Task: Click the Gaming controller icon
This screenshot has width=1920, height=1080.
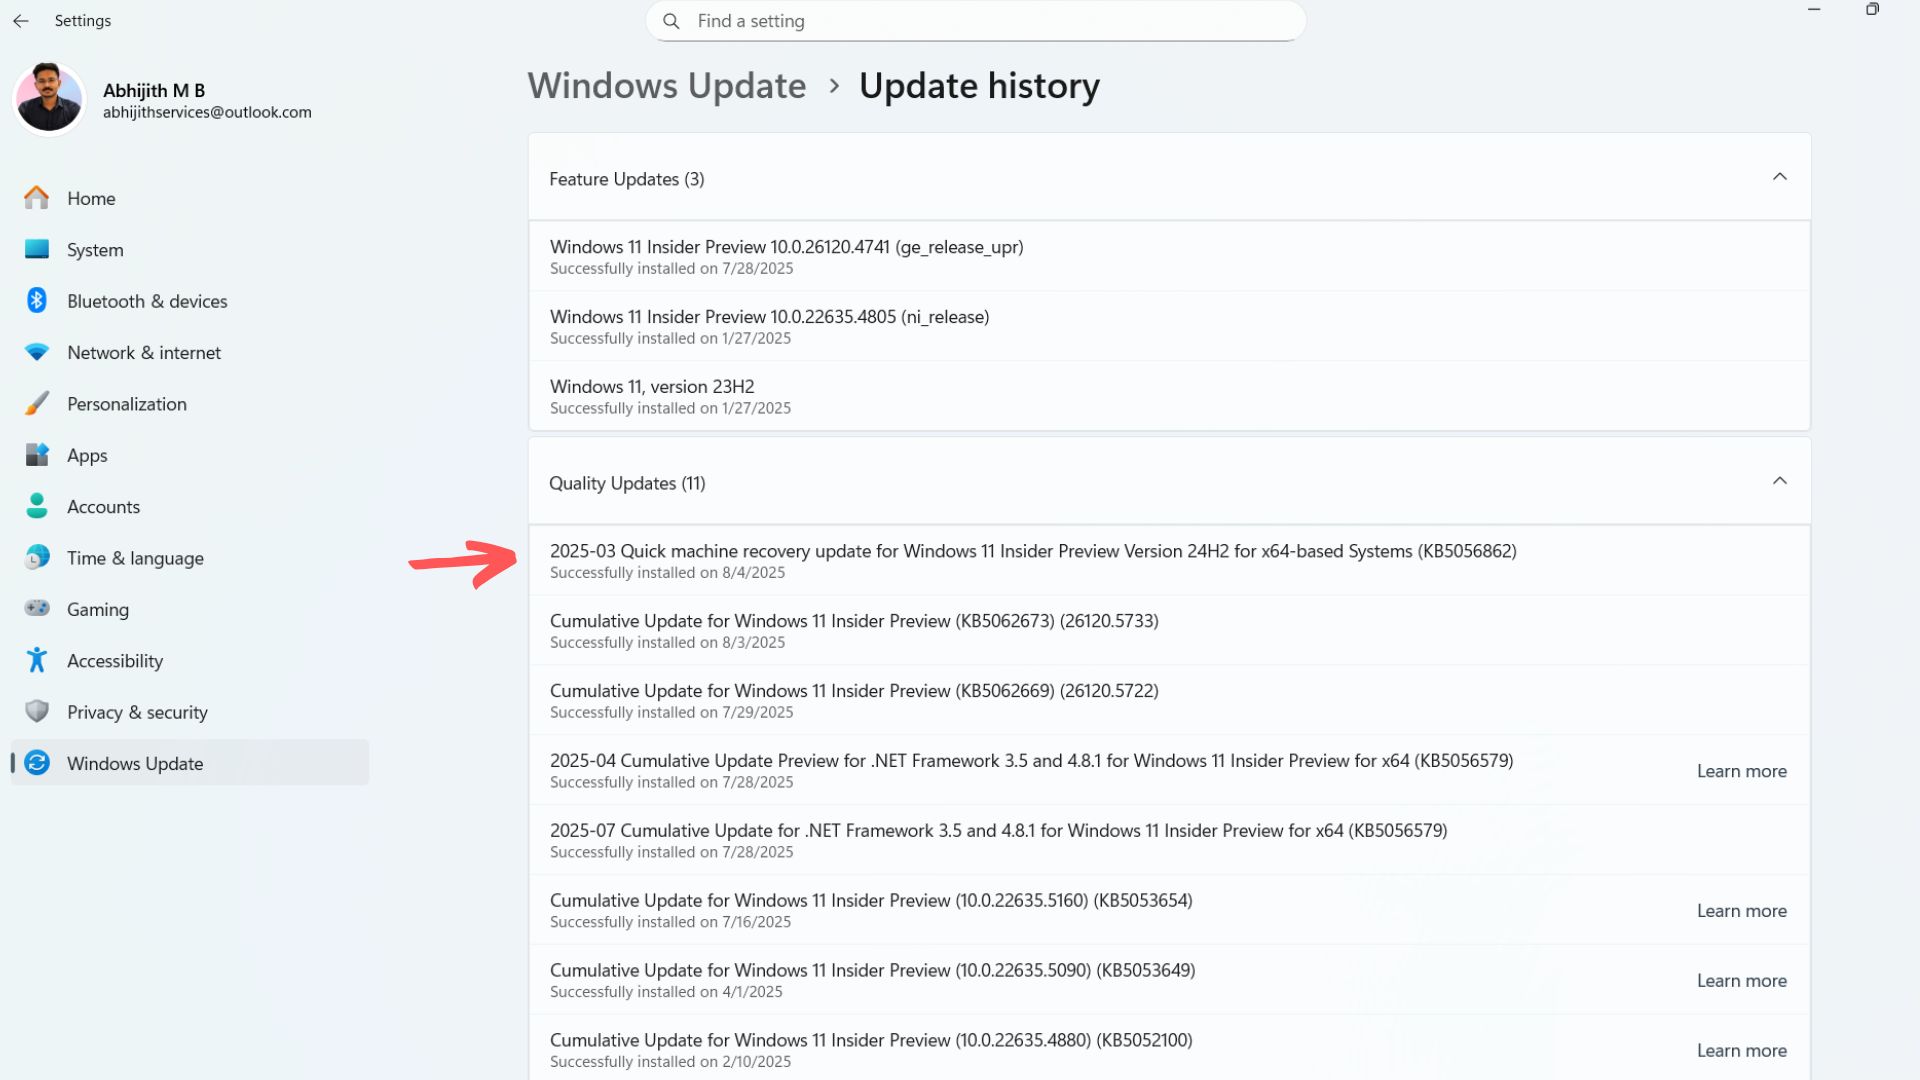Action: [x=37, y=609]
